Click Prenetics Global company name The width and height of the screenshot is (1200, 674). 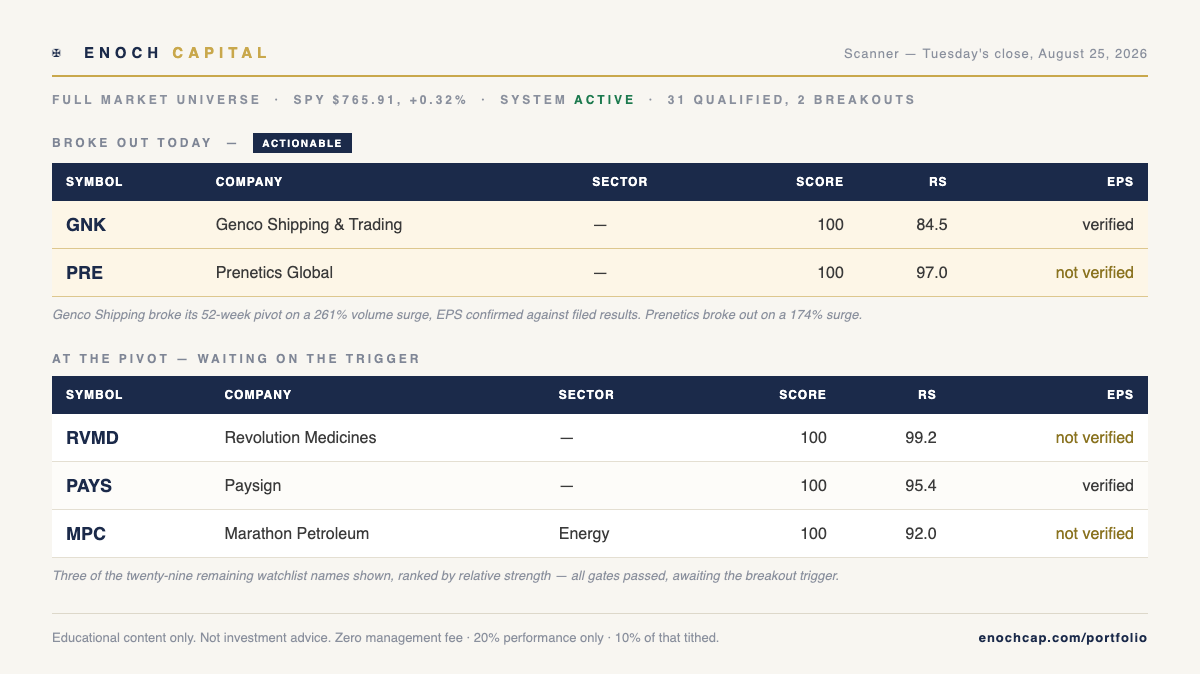274,273
